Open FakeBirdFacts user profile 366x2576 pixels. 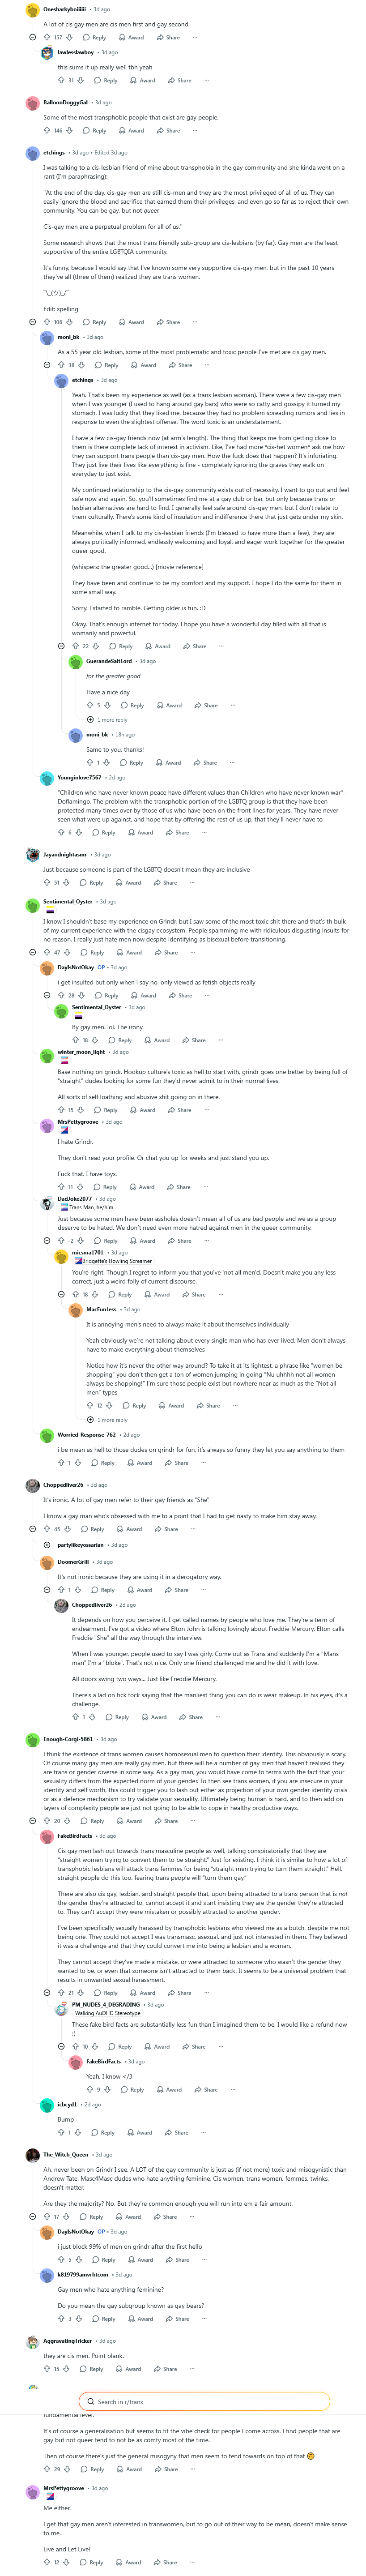pos(75,1836)
